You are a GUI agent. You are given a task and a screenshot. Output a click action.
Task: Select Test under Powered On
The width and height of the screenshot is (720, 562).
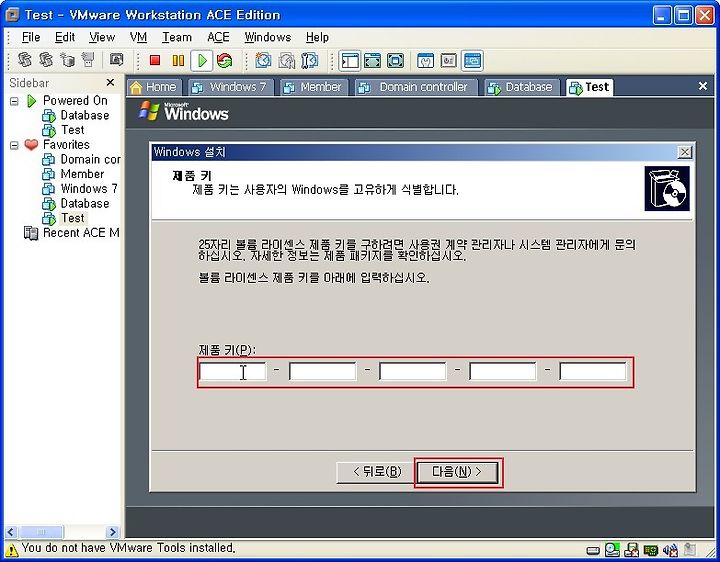[x=73, y=130]
